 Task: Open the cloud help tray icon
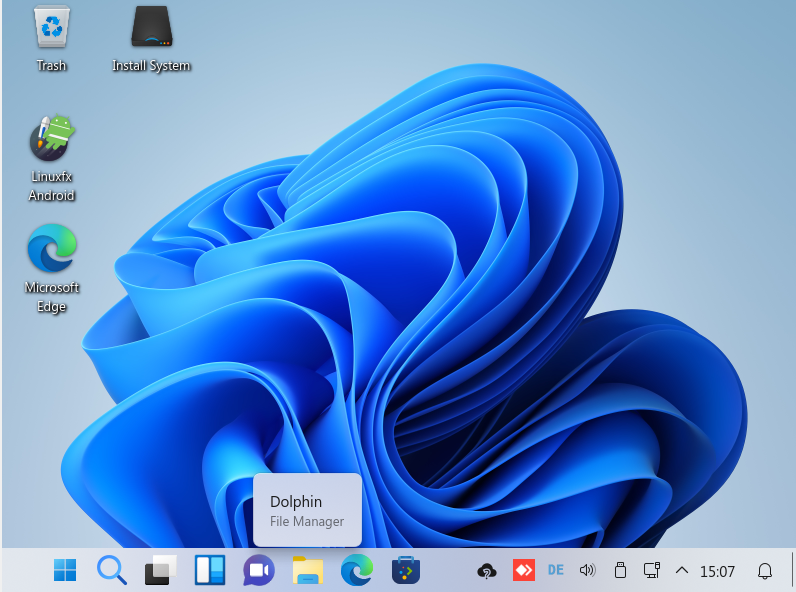click(487, 571)
